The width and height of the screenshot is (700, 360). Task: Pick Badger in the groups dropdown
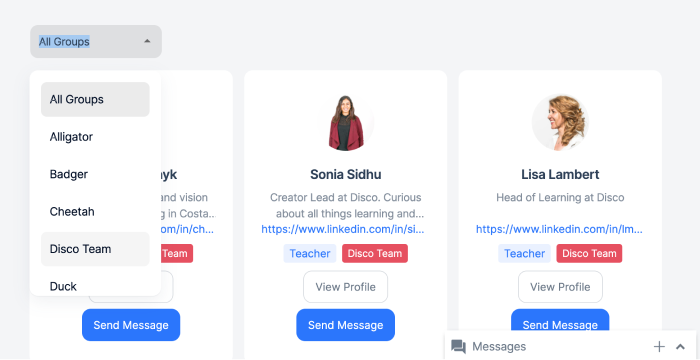[x=95, y=174]
